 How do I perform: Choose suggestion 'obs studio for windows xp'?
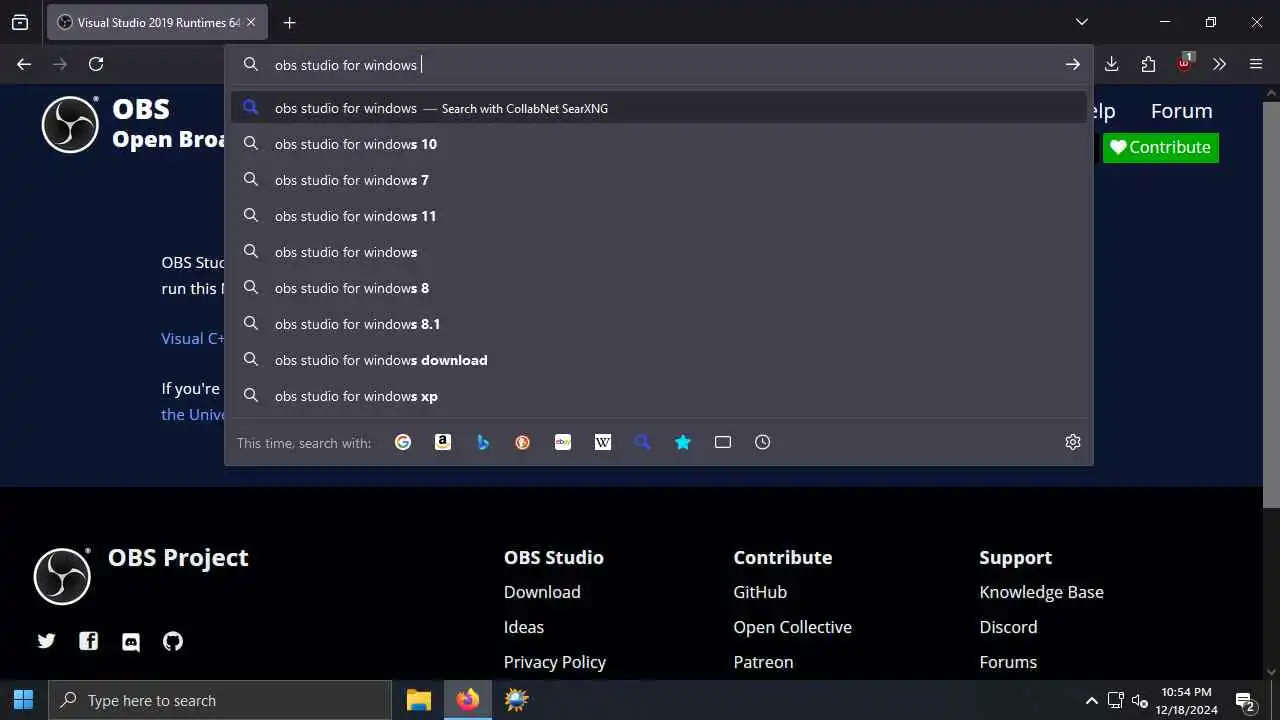pos(659,396)
